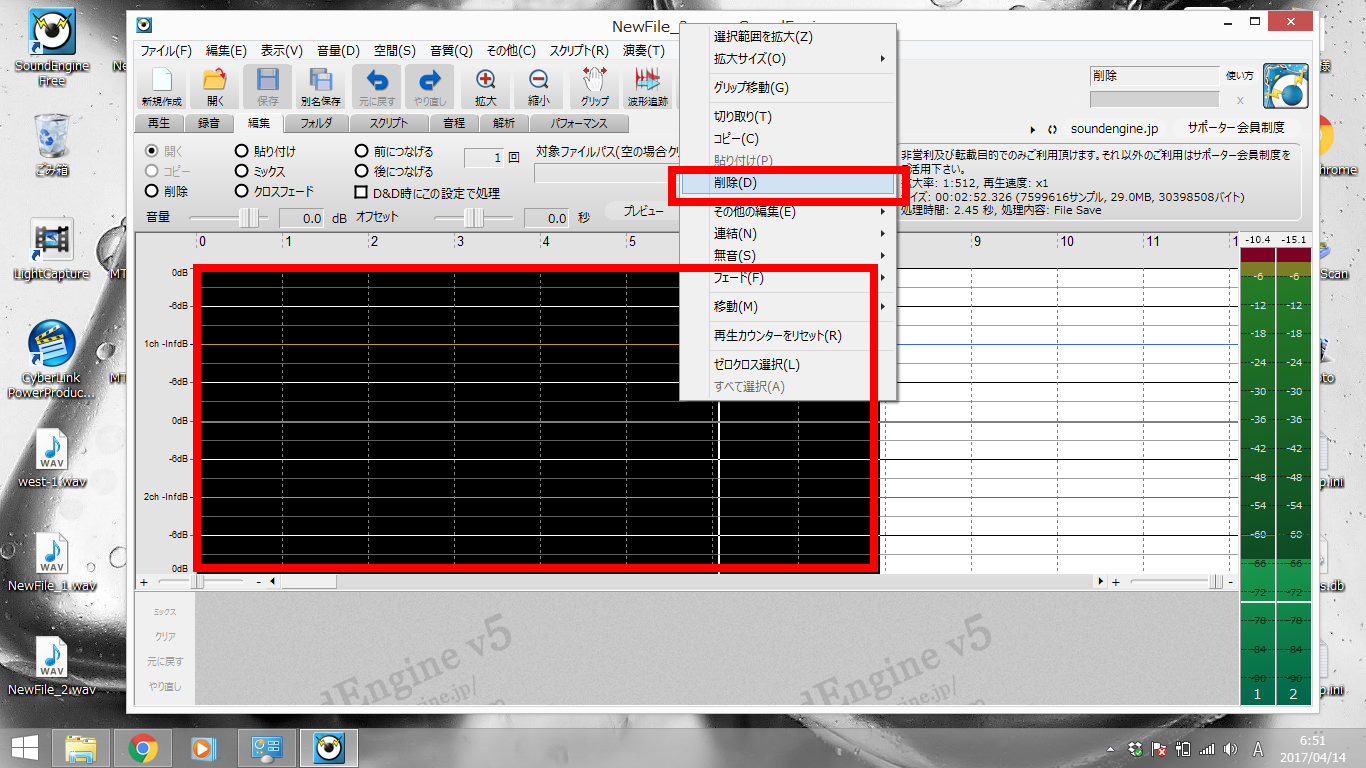Image resolution: width=1366 pixels, height=768 pixels.
Task: Open the 音量(D) menu
Action: [338, 51]
